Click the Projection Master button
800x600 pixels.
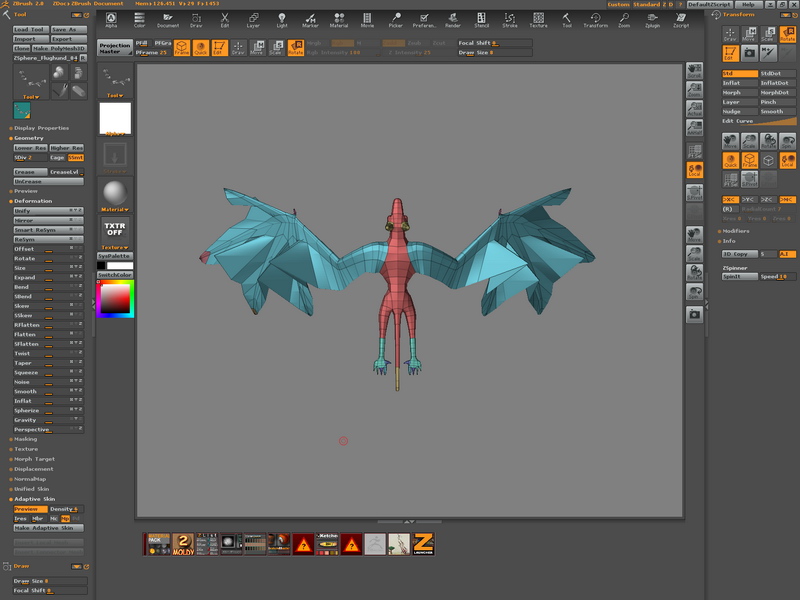click(x=115, y=48)
